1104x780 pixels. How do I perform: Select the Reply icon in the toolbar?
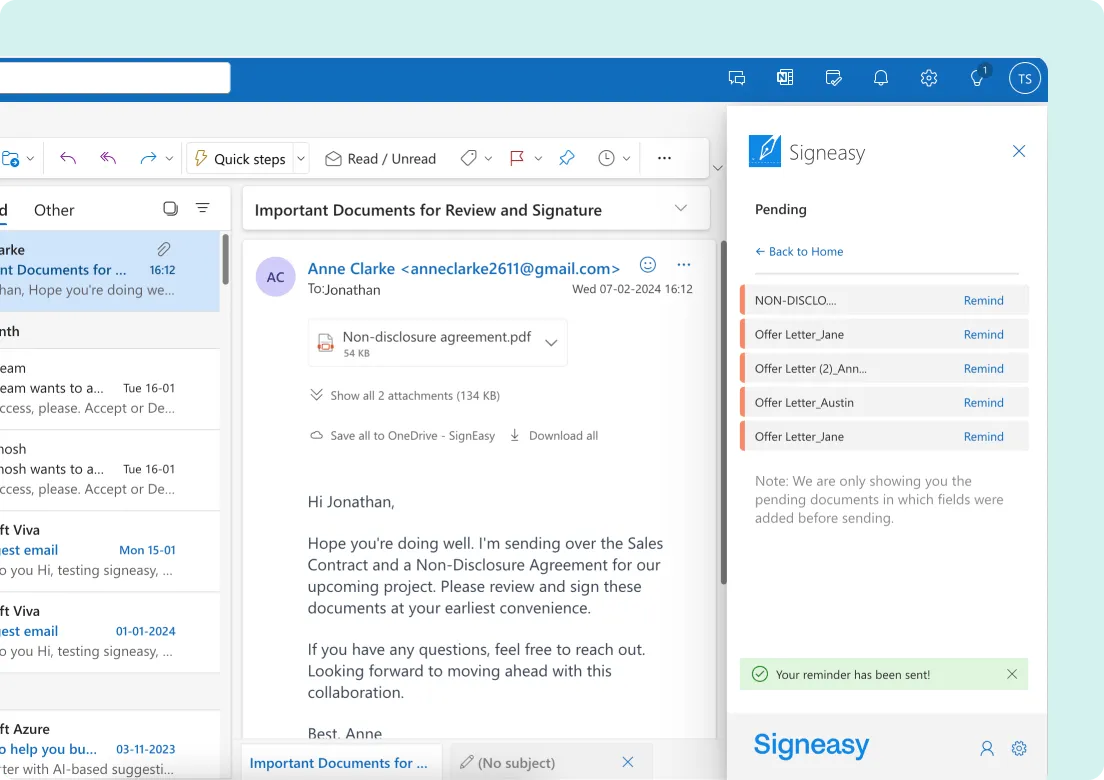click(x=66, y=158)
